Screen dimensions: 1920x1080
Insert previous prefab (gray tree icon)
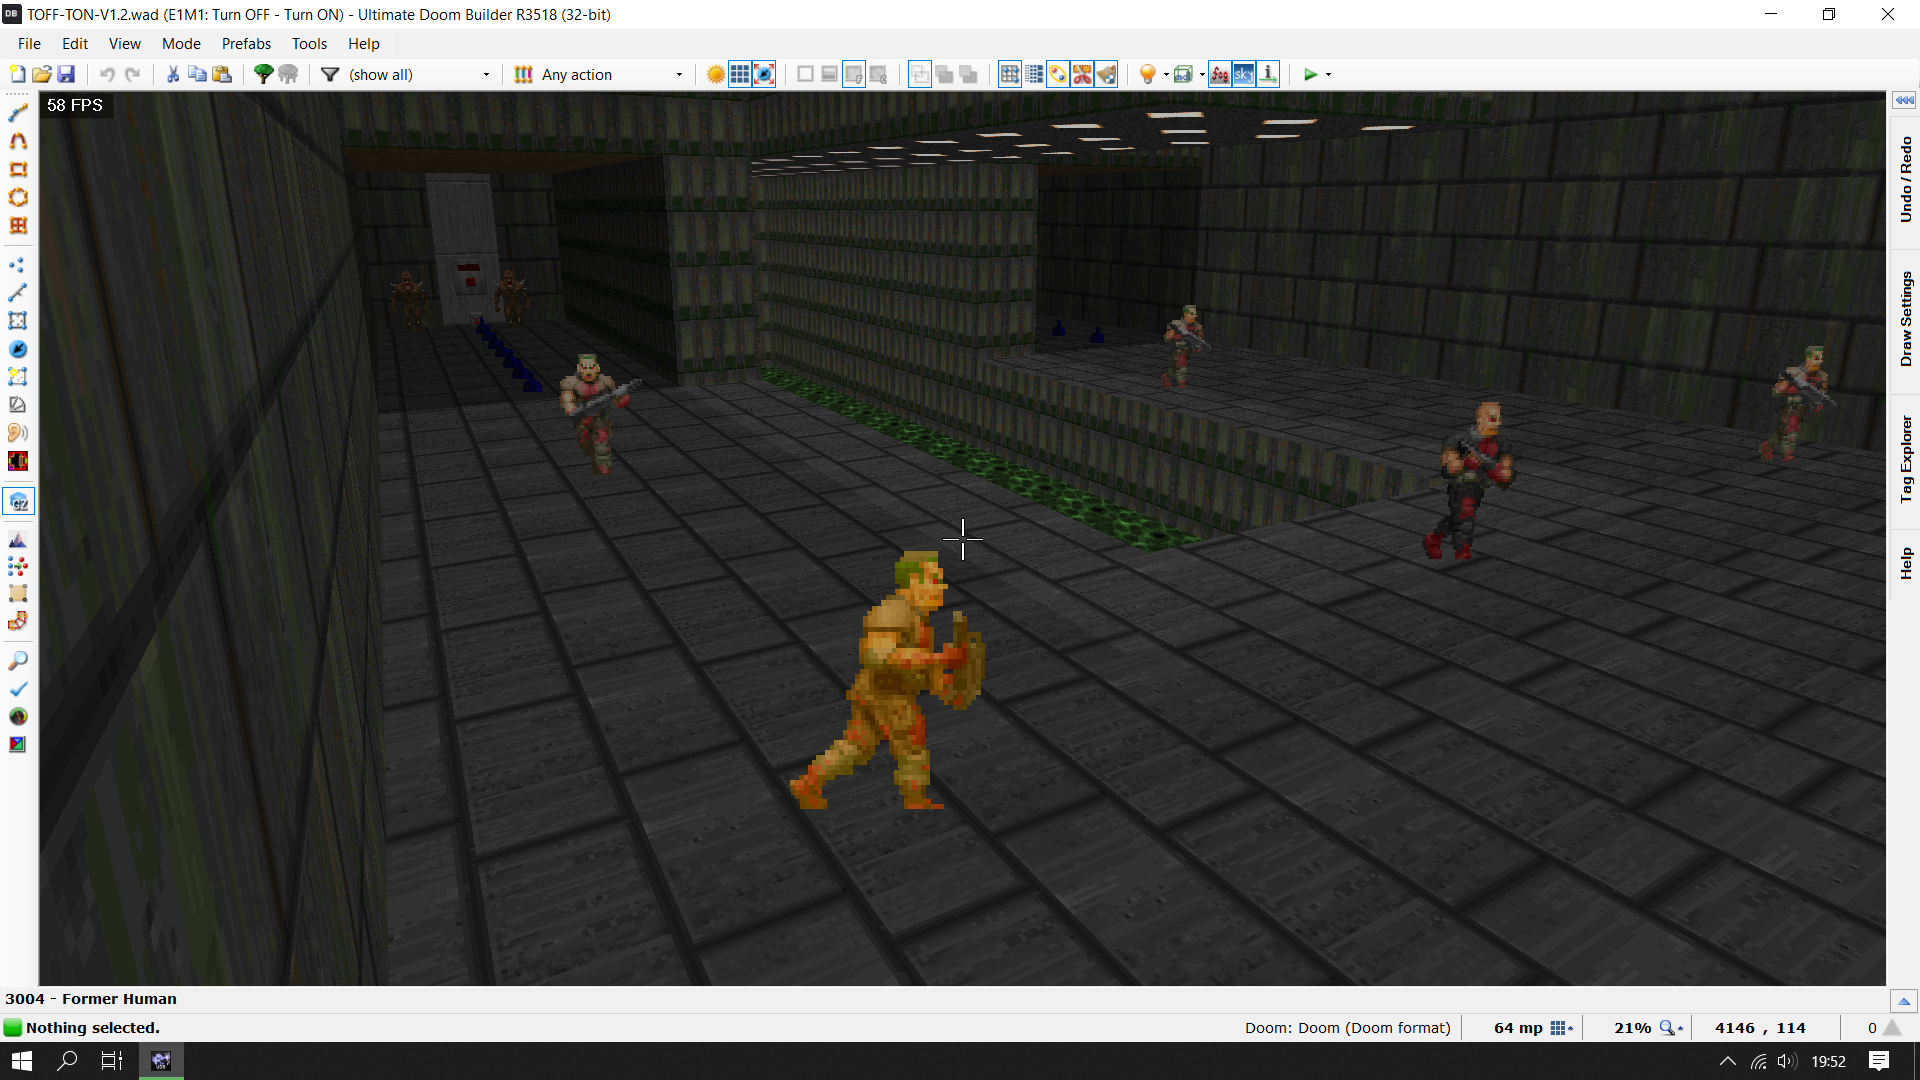pos(288,74)
